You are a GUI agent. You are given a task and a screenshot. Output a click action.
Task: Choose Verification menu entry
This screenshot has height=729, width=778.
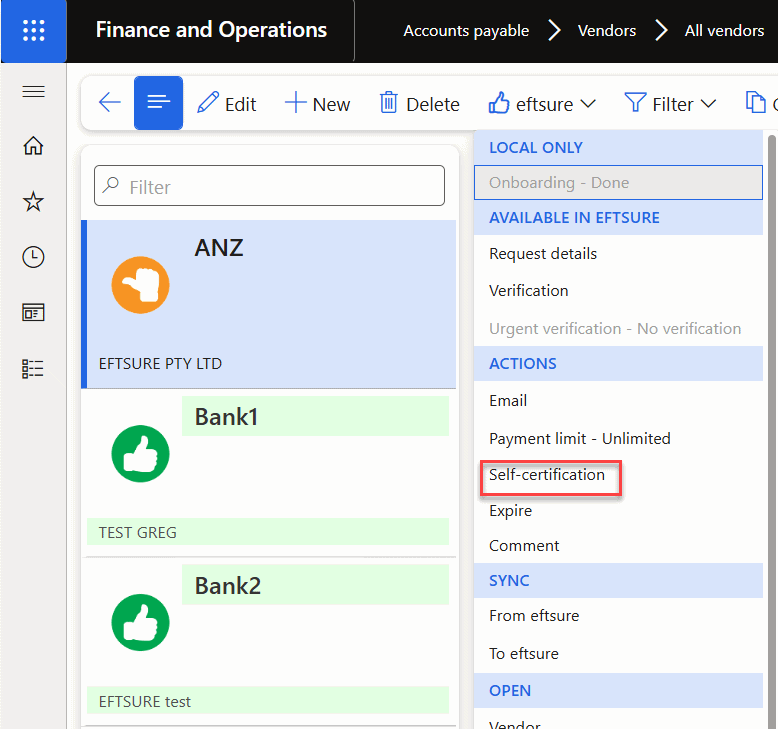coord(618,291)
